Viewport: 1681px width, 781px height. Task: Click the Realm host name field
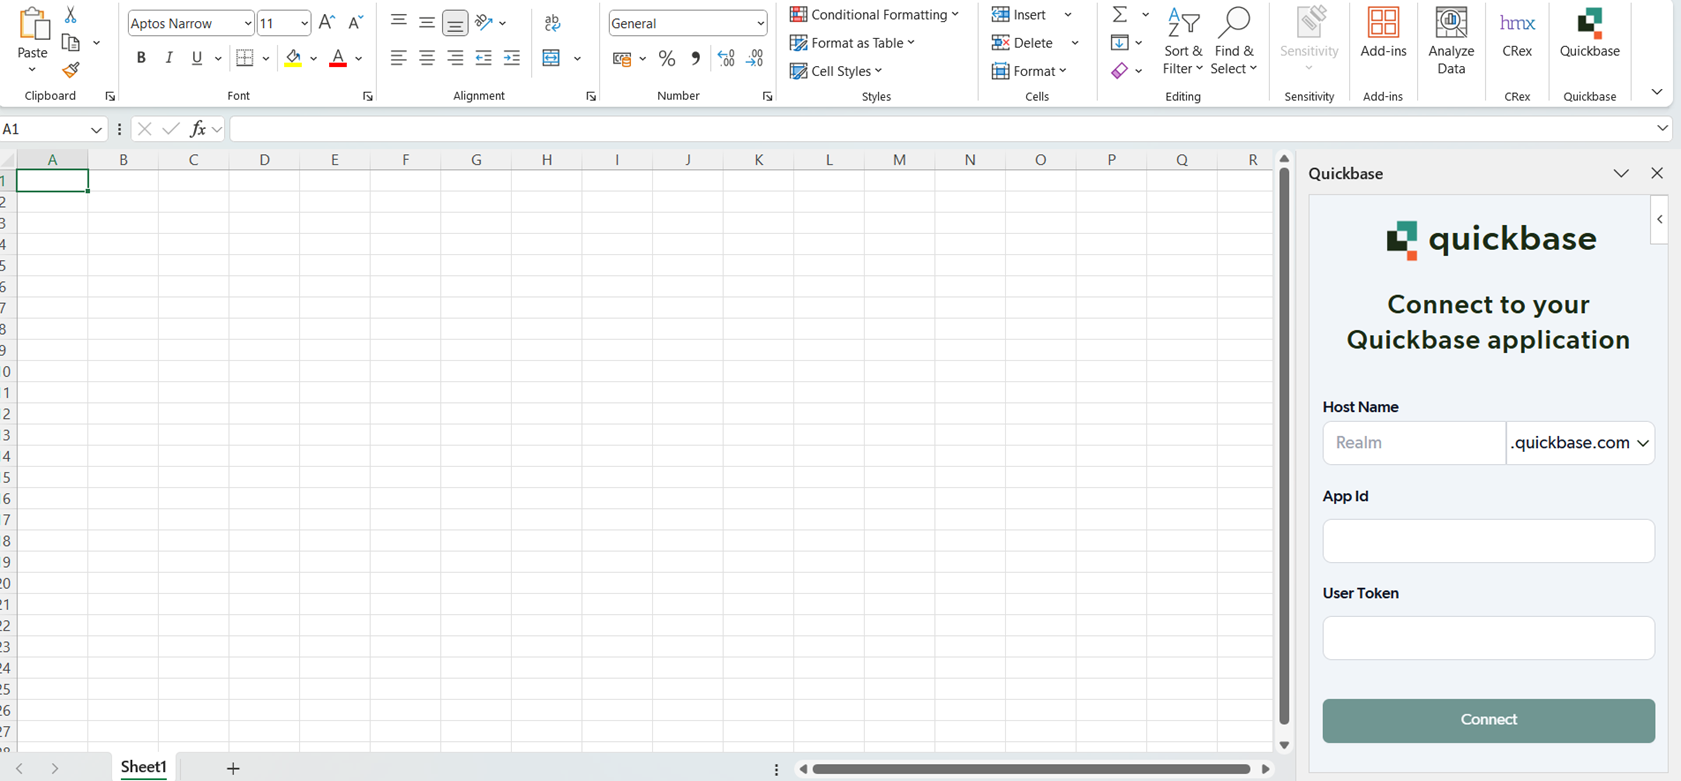(1414, 443)
